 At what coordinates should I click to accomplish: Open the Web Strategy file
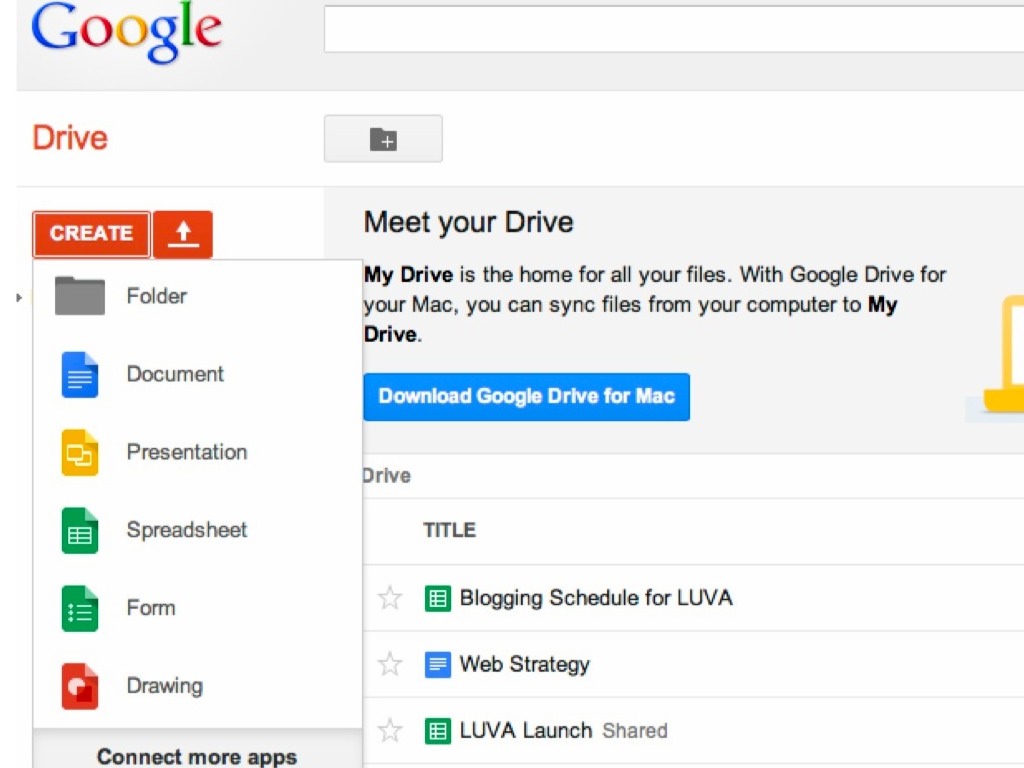(x=524, y=664)
